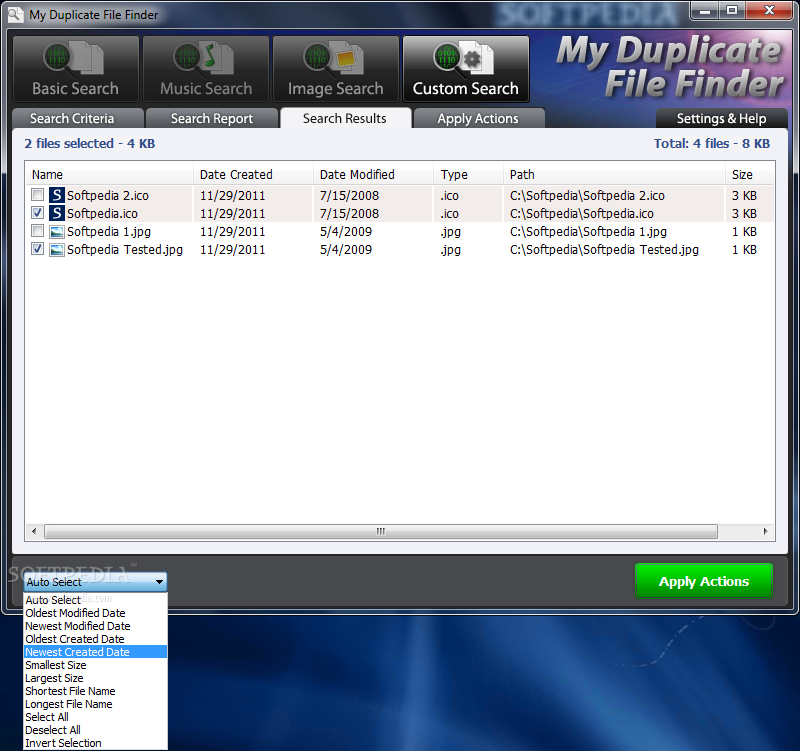Choose Deselect All option

pyautogui.click(x=95, y=730)
